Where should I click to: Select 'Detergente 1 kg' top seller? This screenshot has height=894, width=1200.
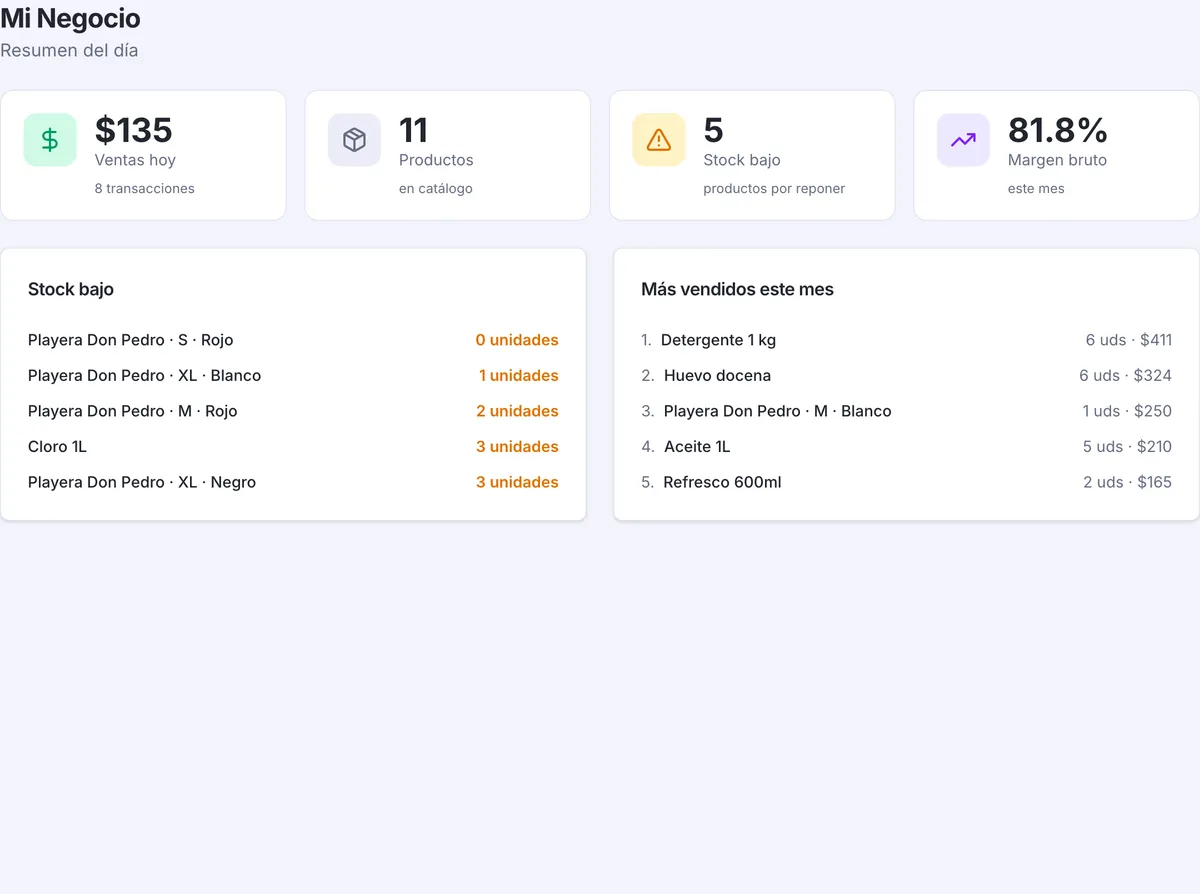click(x=906, y=340)
